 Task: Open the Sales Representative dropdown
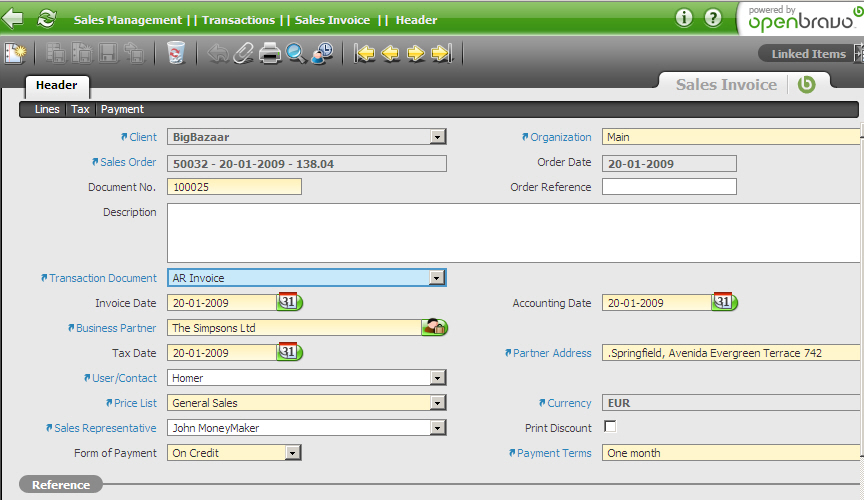pyautogui.click(x=438, y=428)
